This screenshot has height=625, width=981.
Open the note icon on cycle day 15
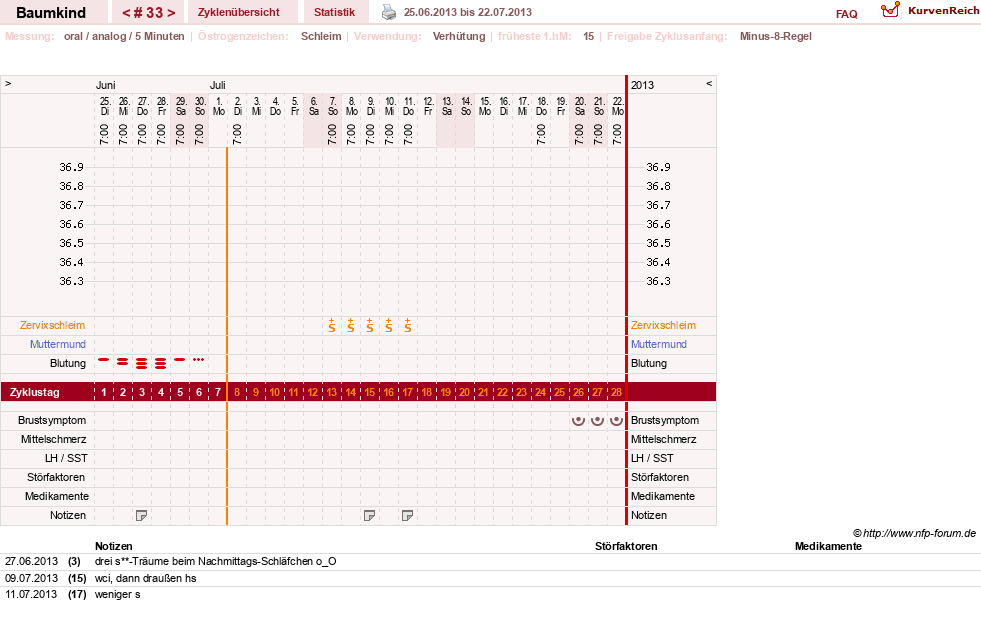(369, 516)
